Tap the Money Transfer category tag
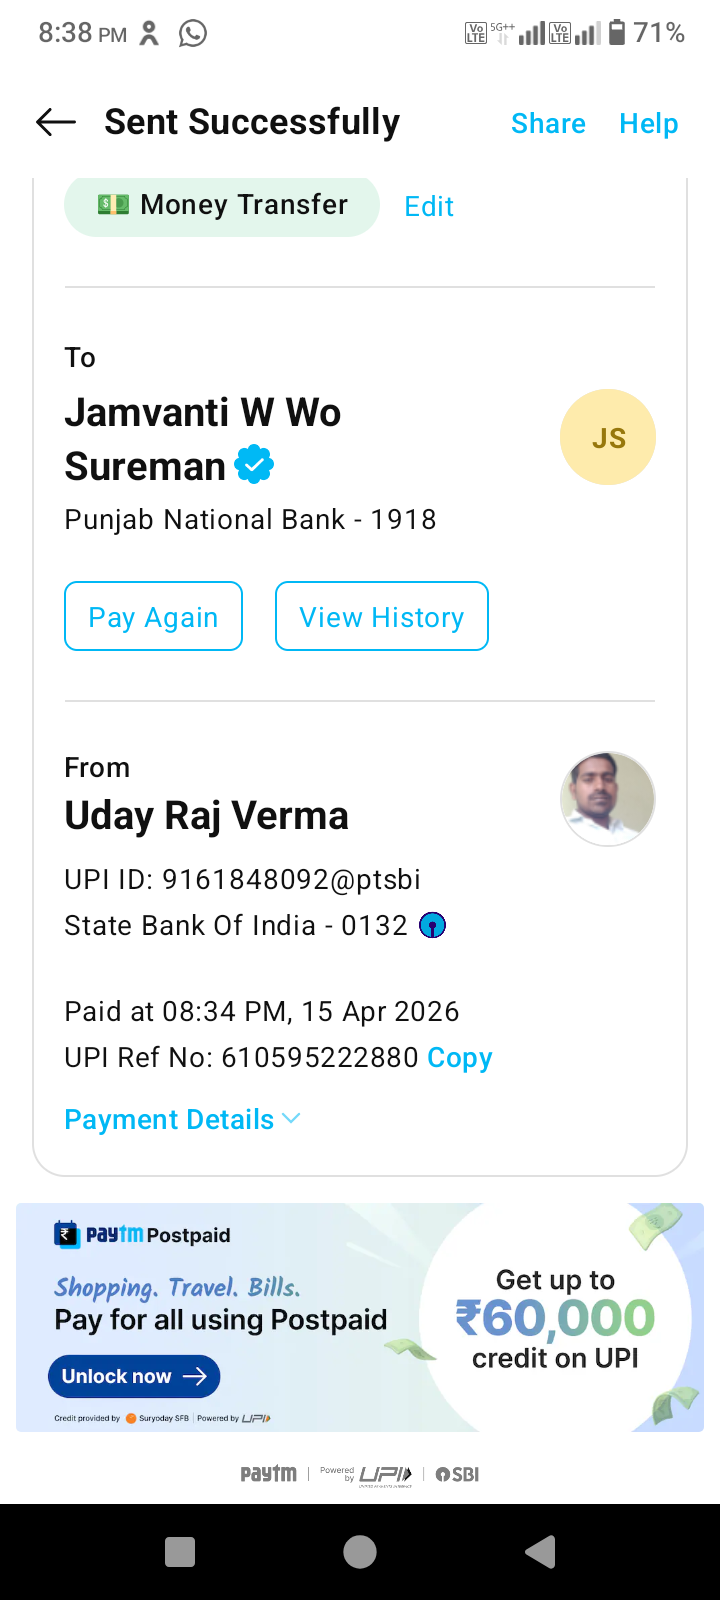Screen dimensions: 720x1600 (x=222, y=205)
